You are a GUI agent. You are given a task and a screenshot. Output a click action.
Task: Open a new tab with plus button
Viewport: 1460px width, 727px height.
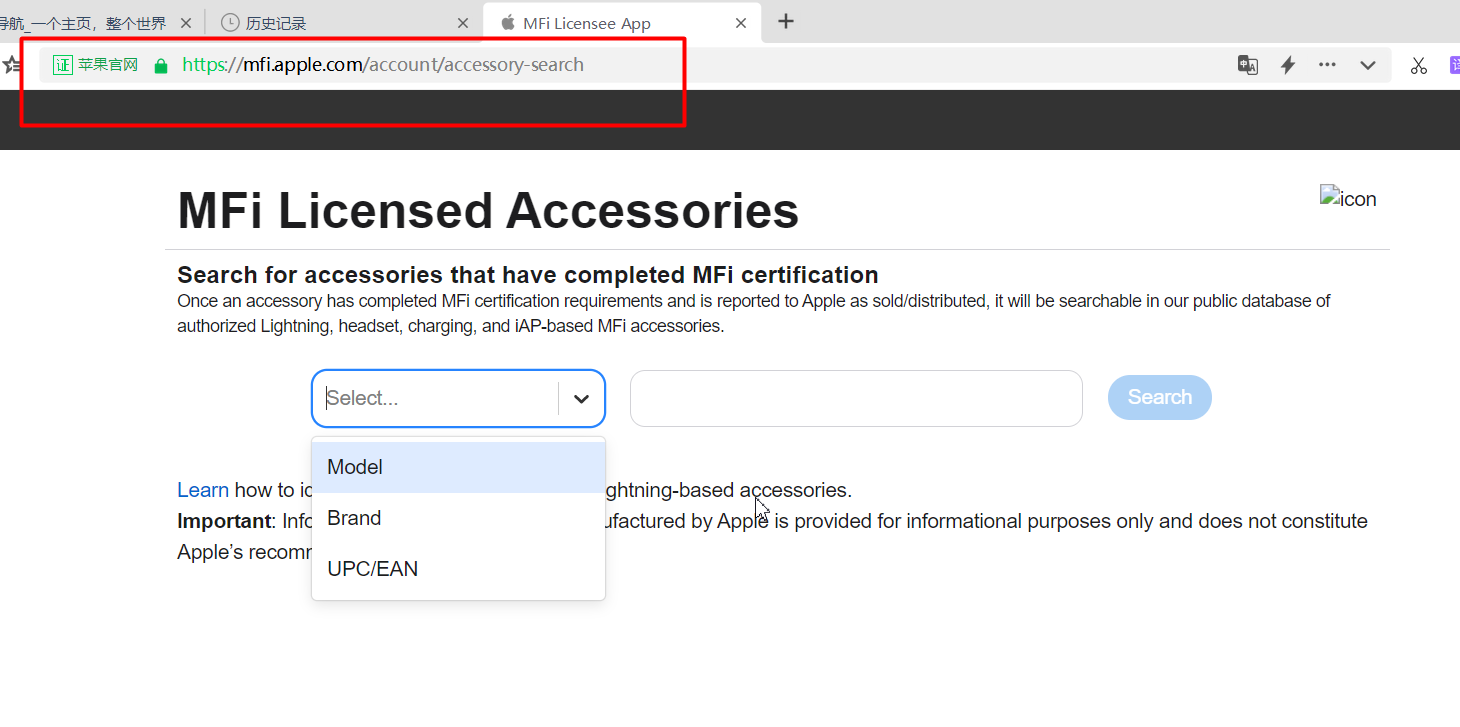[786, 21]
